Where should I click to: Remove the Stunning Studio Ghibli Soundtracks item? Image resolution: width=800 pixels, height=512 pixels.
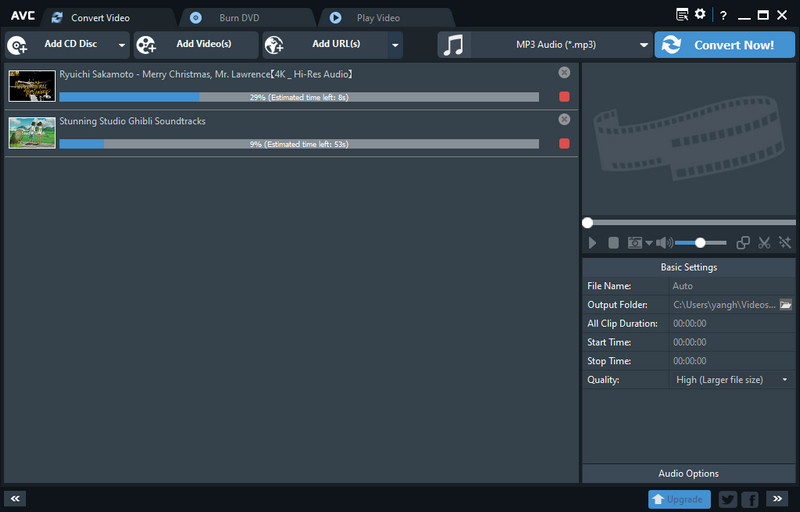tap(564, 119)
